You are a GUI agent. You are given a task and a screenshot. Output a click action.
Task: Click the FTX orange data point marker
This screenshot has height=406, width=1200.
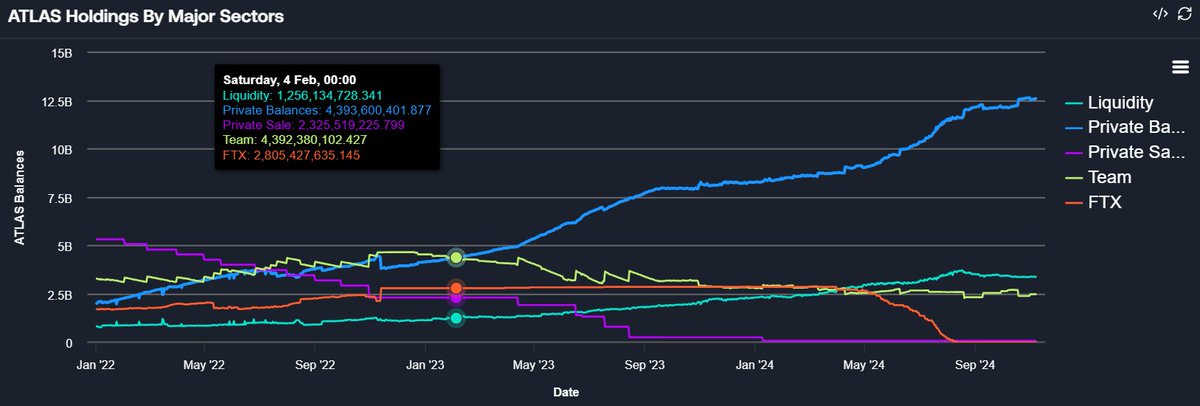(x=456, y=289)
